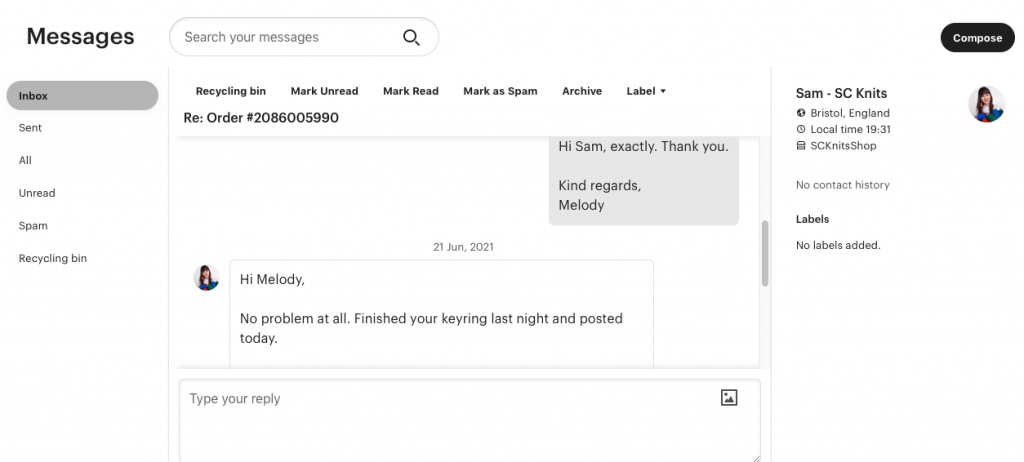Mark the conversation as Unread

click(324, 91)
